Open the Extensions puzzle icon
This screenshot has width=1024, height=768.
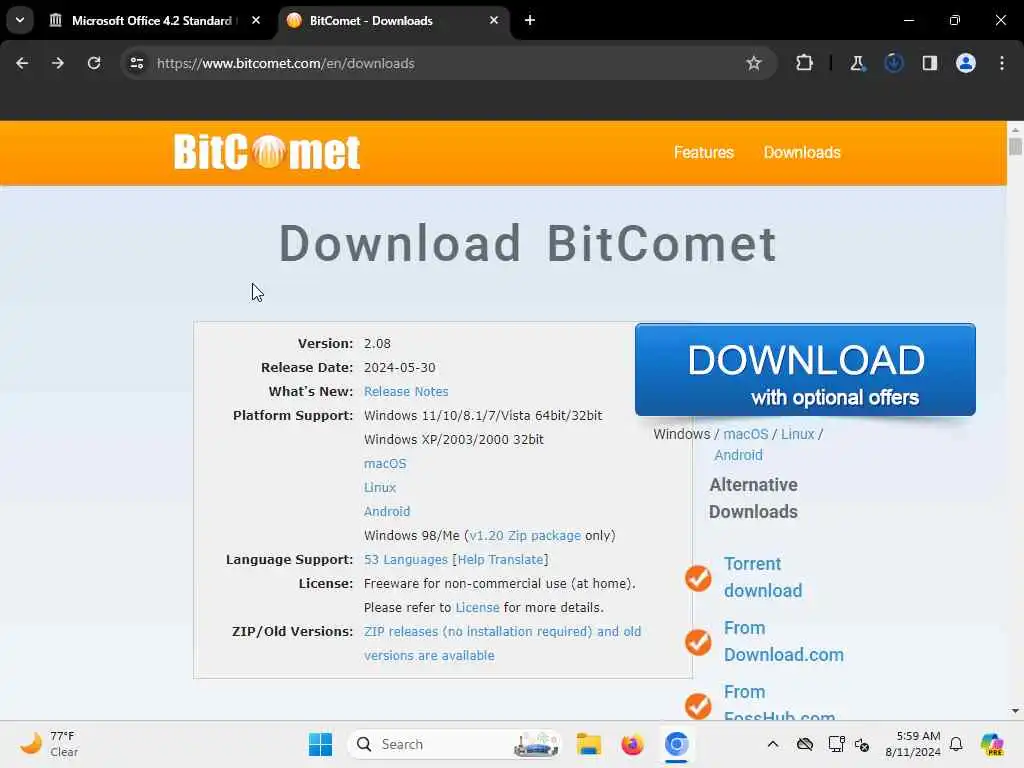[805, 63]
